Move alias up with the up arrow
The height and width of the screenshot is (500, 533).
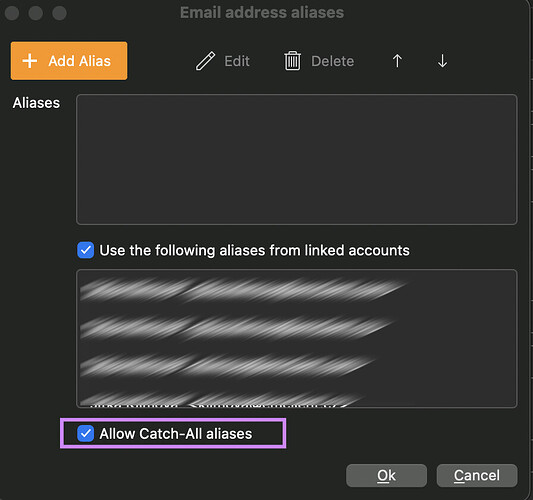click(397, 61)
